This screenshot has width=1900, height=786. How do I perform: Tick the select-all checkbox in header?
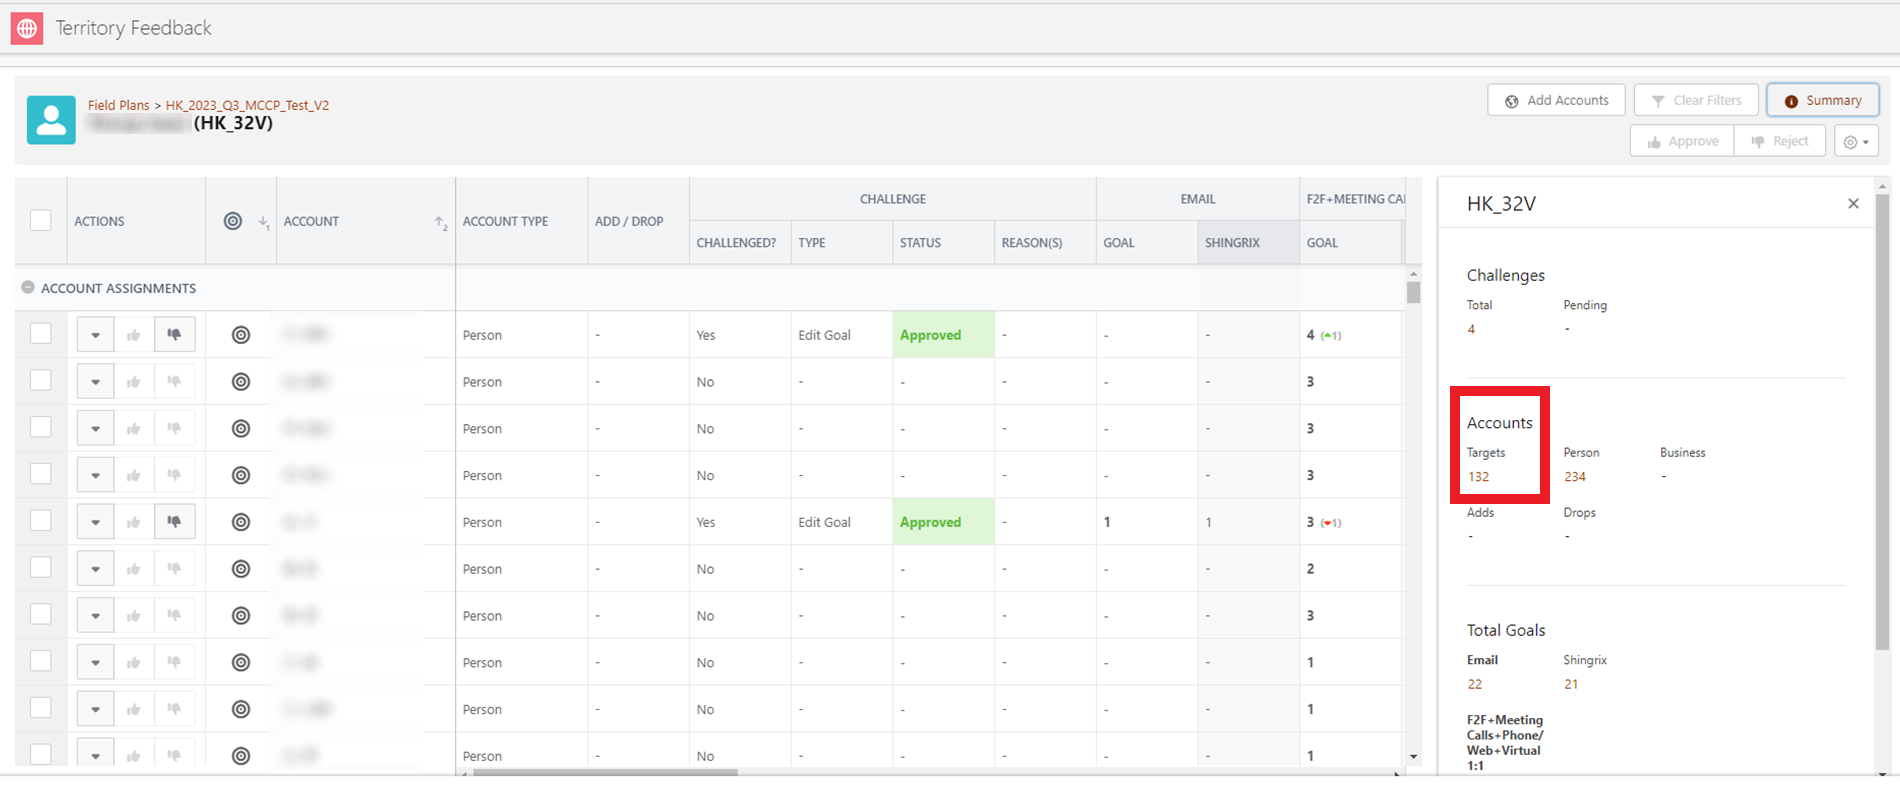41,221
